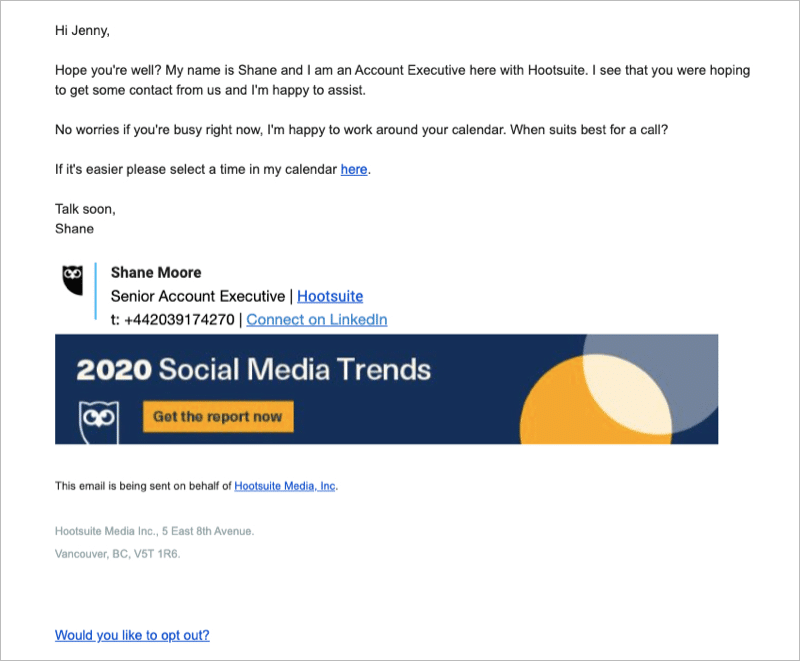800x661 pixels.
Task: Follow the Connect on LinkedIn link
Action: point(317,320)
